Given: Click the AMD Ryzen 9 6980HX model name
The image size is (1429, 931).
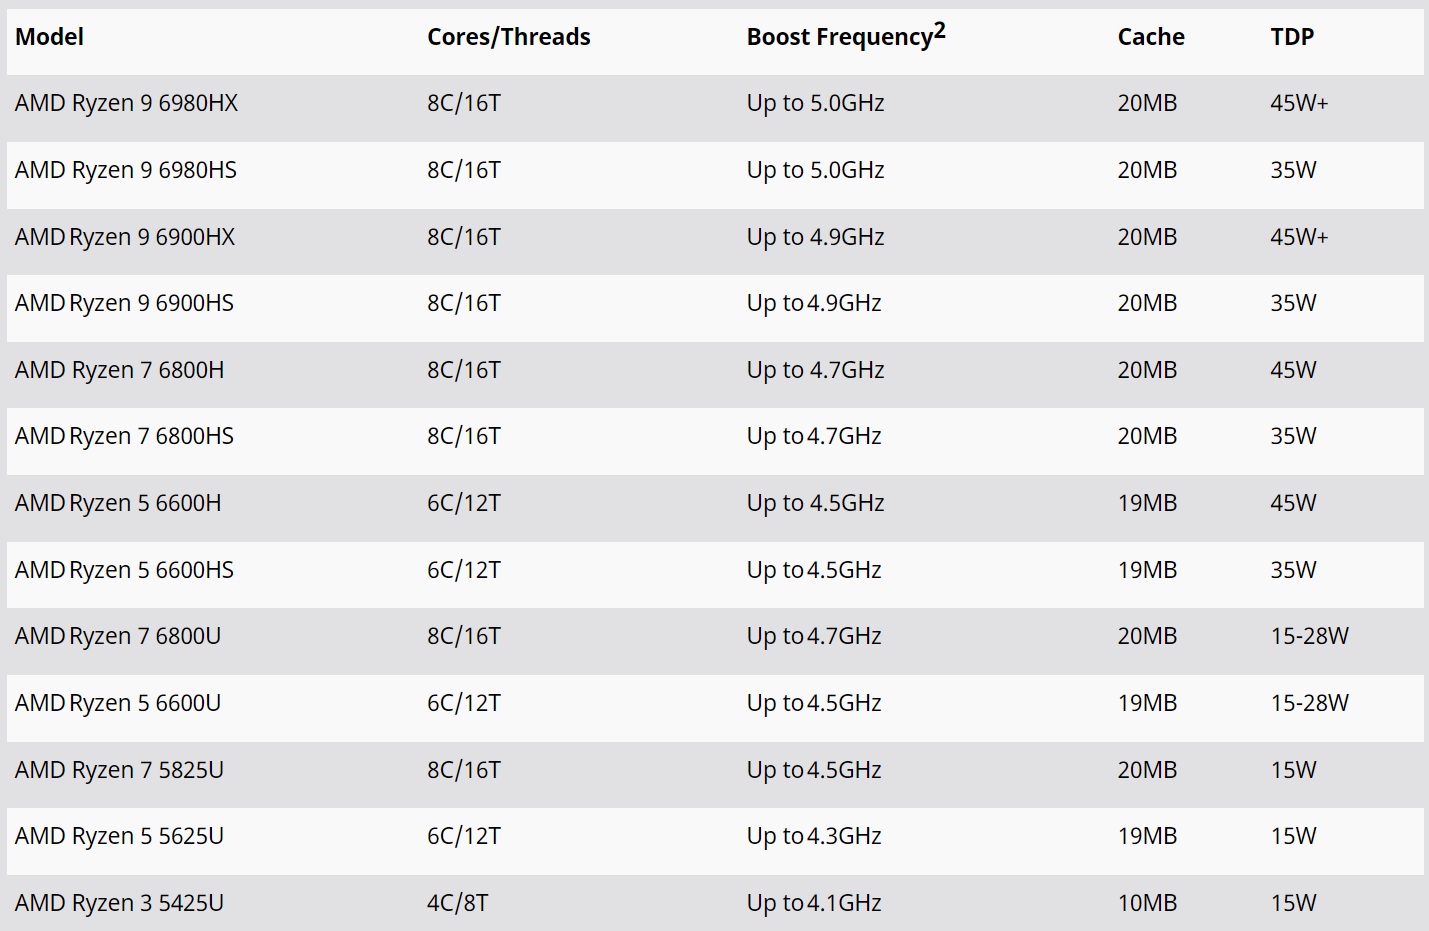Looking at the screenshot, I should tap(126, 103).
